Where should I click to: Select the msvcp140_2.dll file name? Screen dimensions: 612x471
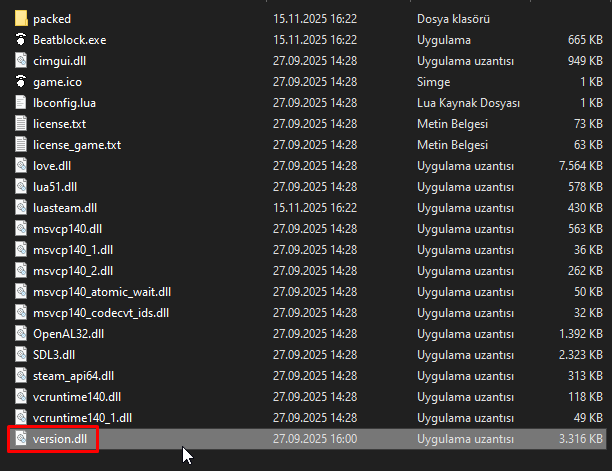click(73, 272)
